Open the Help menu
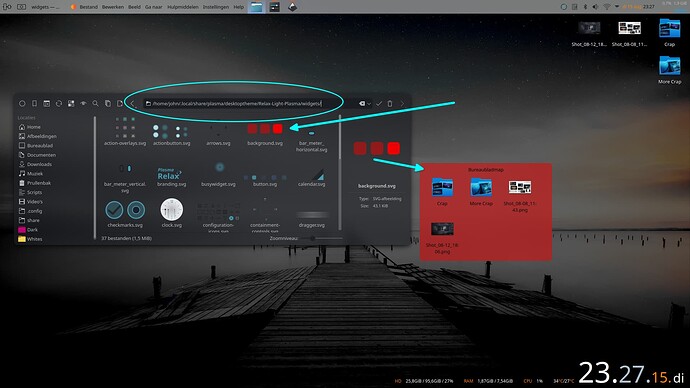 tap(239, 7)
